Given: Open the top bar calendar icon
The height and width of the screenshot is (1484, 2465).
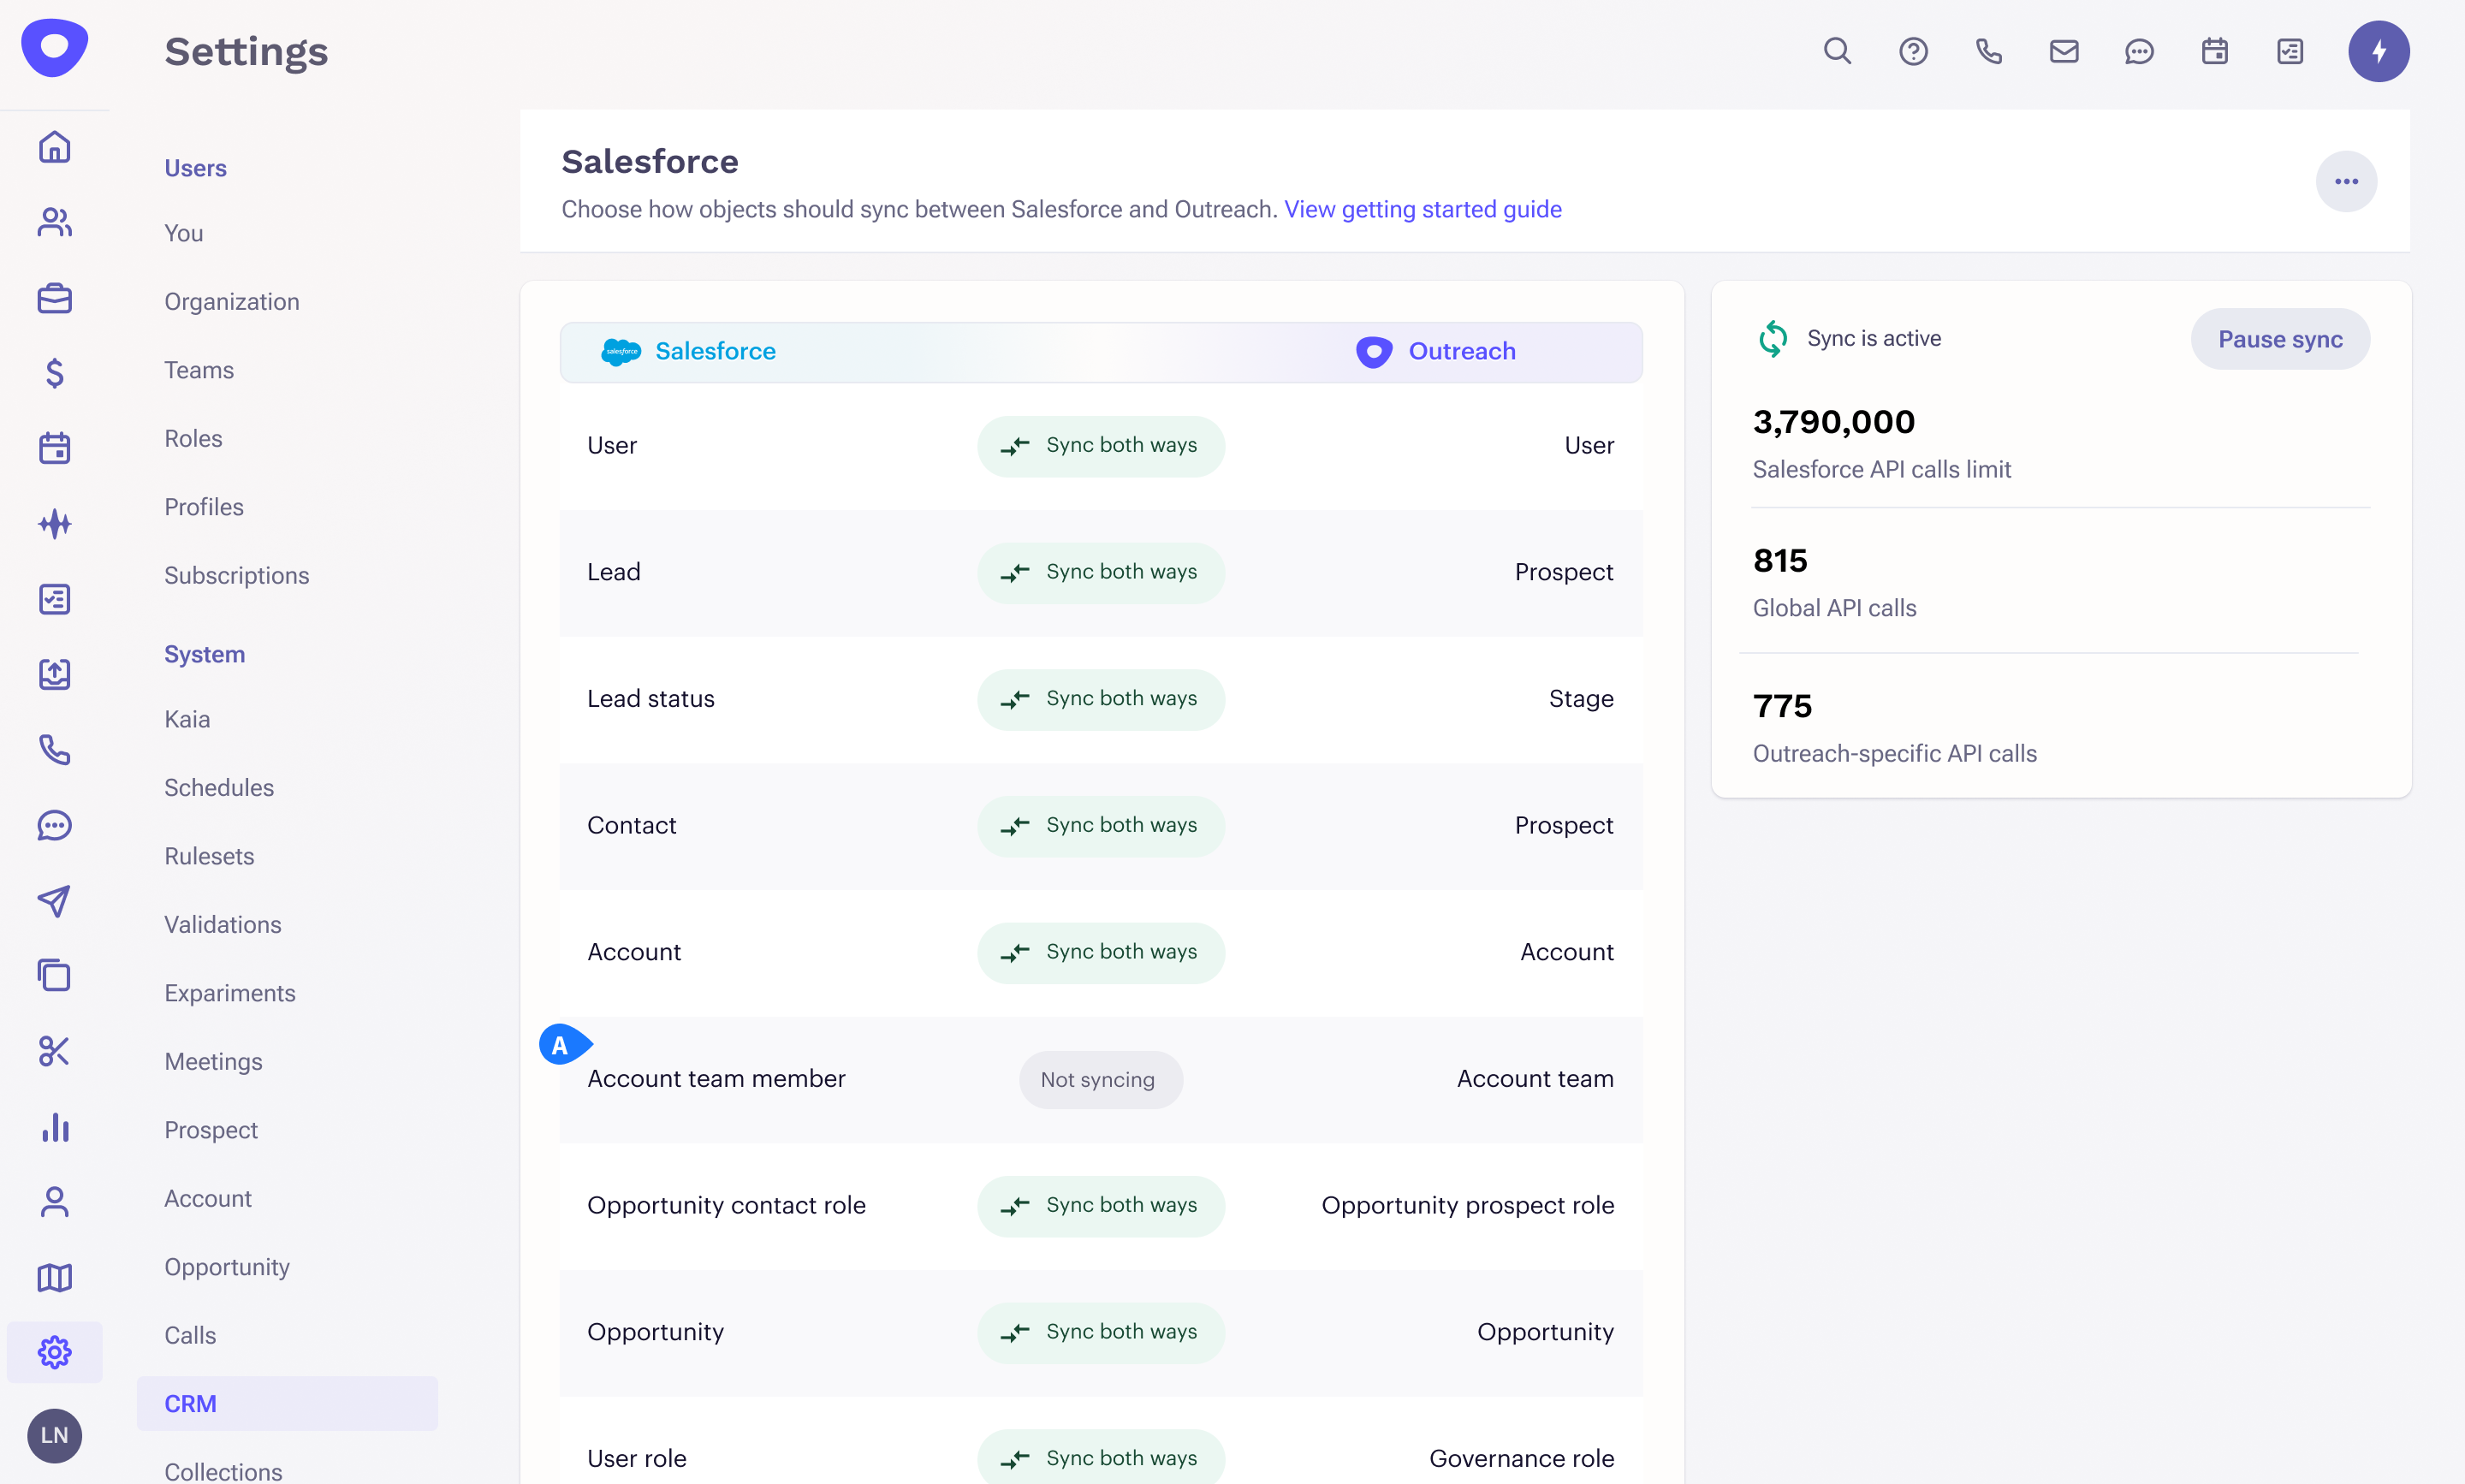Looking at the screenshot, I should pos(2215,51).
